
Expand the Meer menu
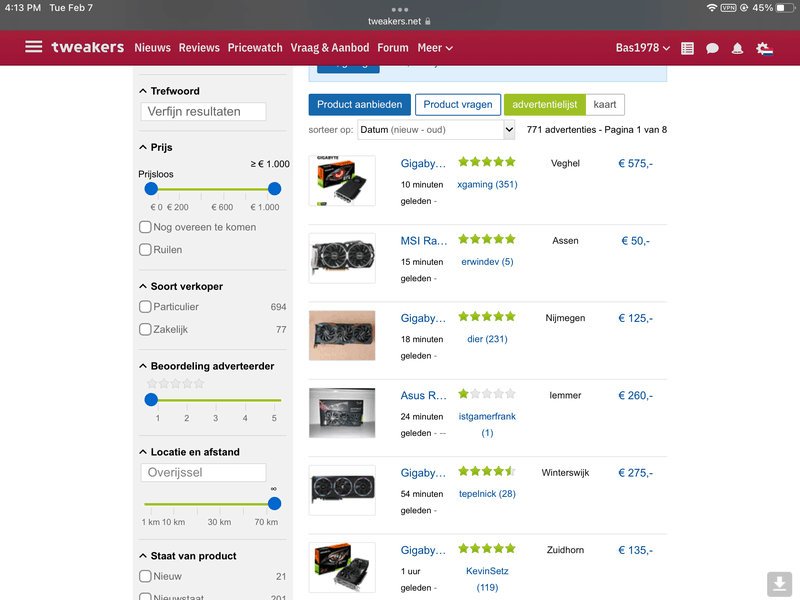(435, 48)
